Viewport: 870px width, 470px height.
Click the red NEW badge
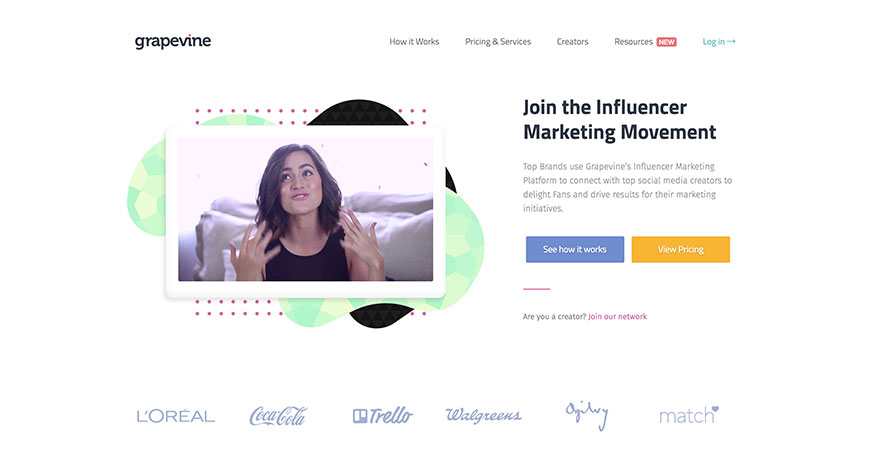point(666,42)
